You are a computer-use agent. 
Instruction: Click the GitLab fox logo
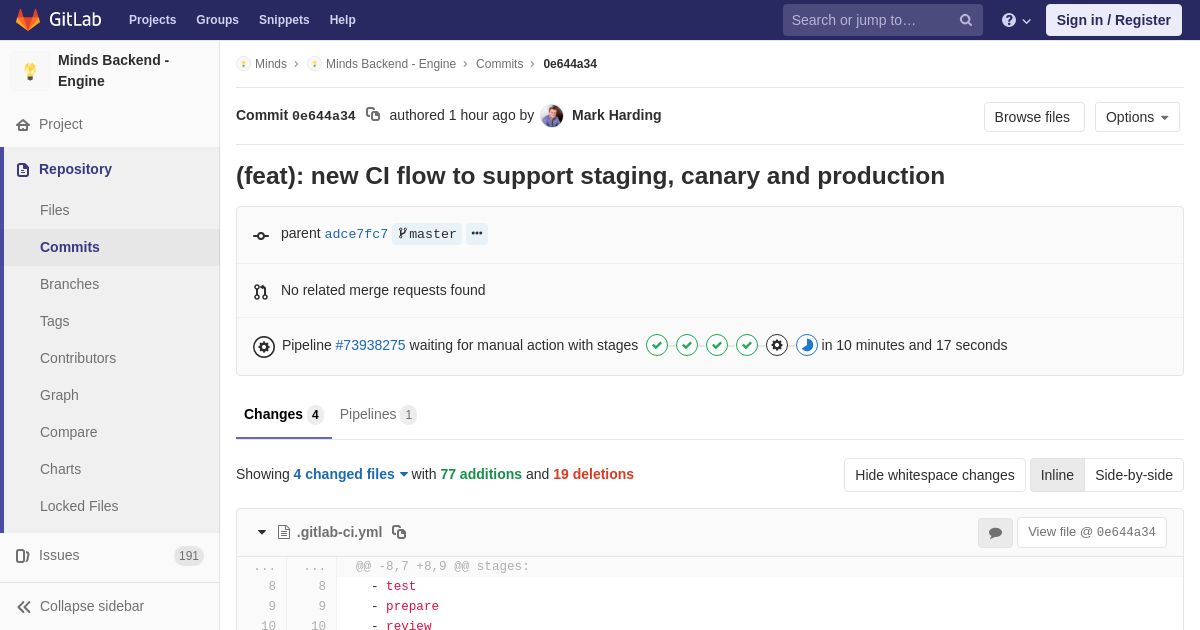pos(28,20)
